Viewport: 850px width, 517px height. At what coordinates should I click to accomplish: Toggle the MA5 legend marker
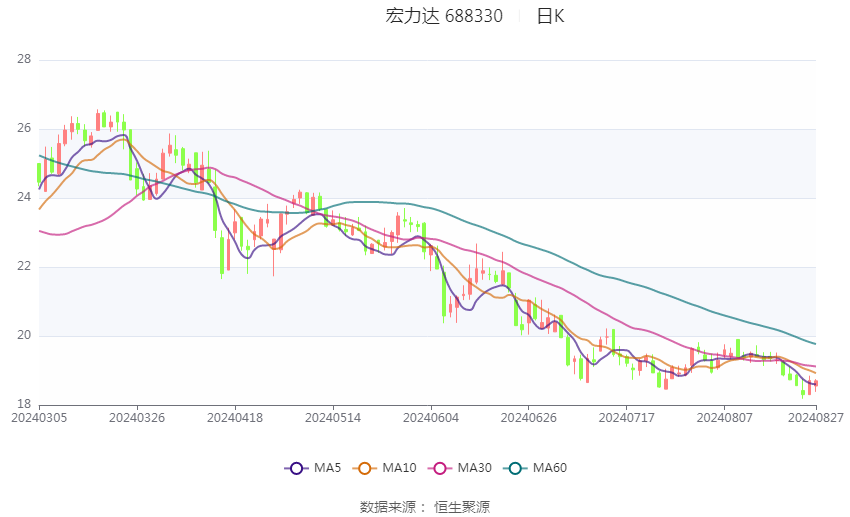pyautogui.click(x=296, y=468)
